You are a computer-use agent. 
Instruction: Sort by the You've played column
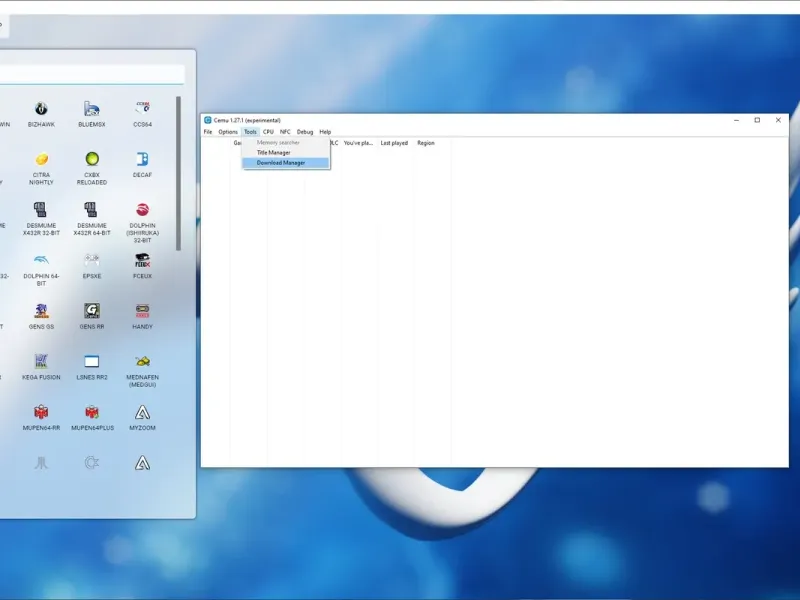[359, 143]
